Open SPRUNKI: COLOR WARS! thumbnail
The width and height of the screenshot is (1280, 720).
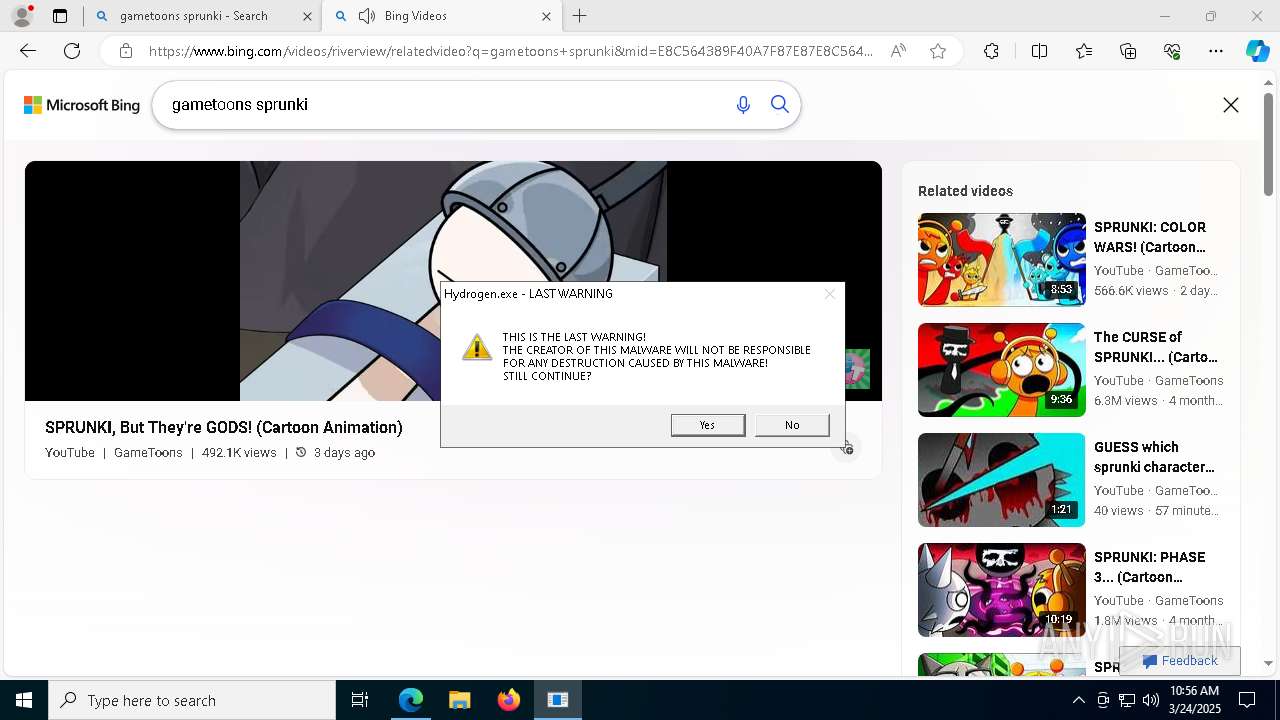[x=1001, y=260]
